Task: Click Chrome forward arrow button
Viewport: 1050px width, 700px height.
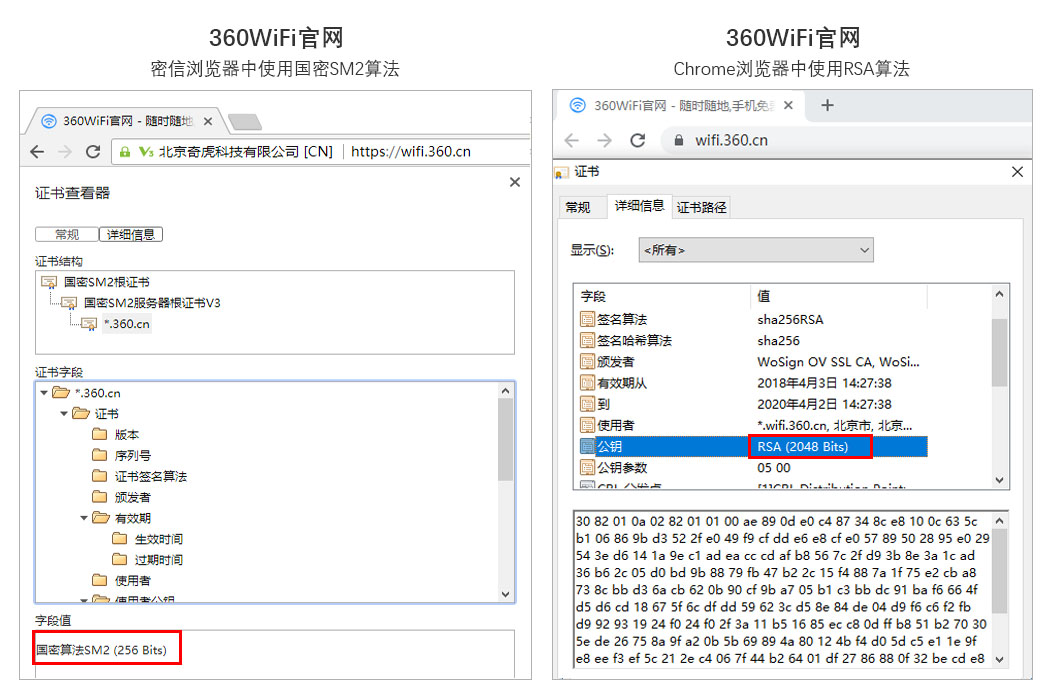Action: pyautogui.click(x=604, y=140)
